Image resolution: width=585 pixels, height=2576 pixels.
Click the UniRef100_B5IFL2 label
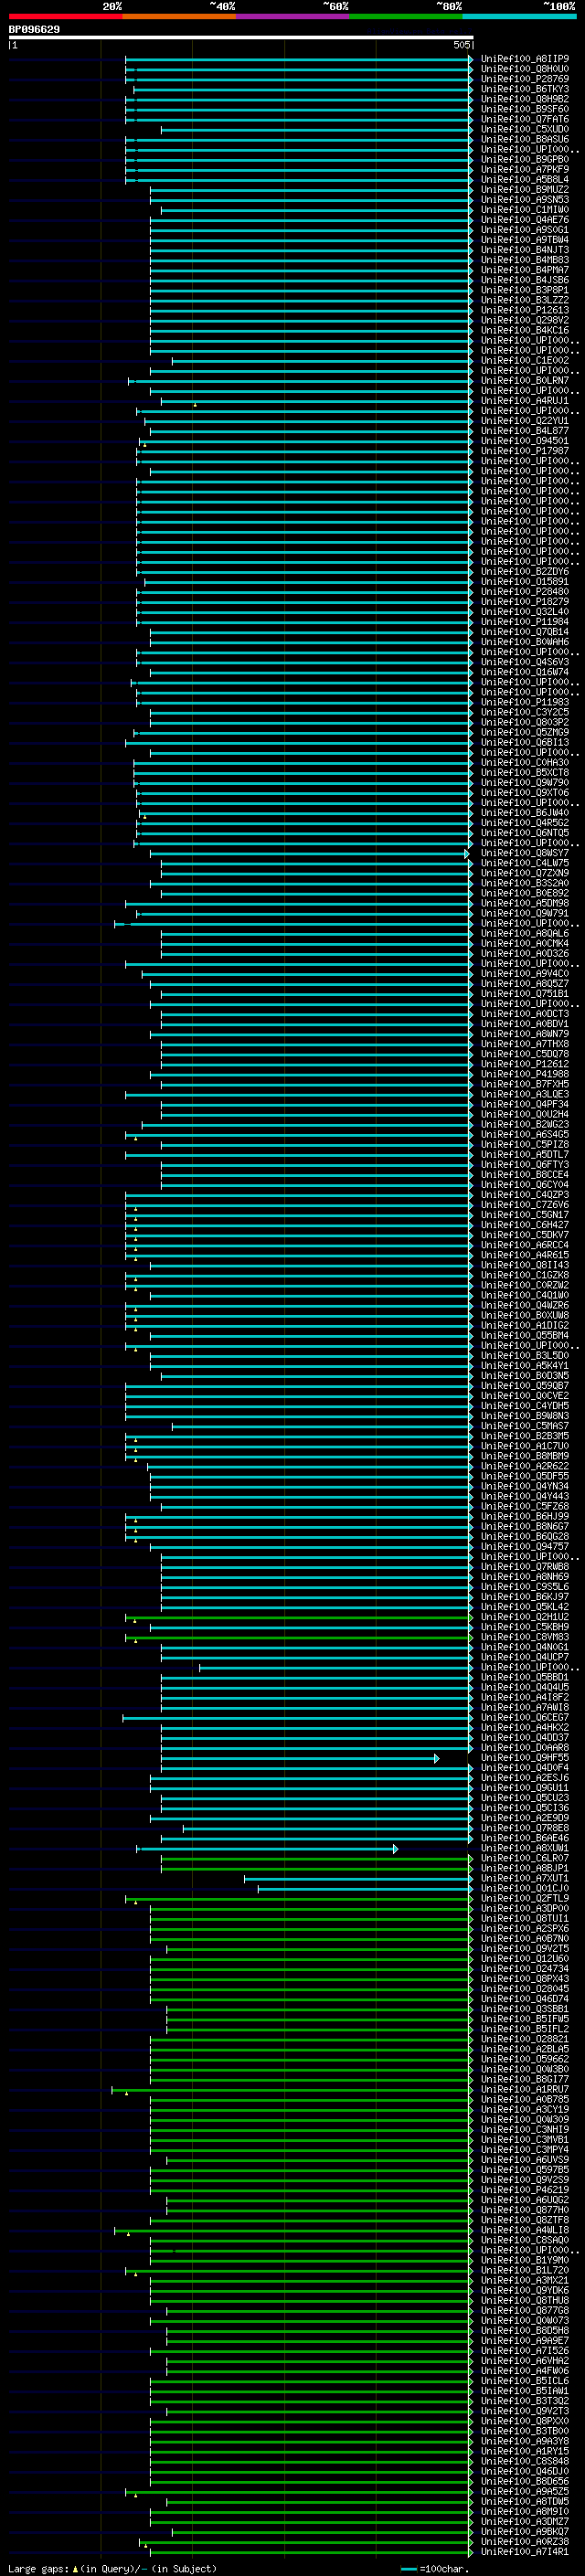525,2029
